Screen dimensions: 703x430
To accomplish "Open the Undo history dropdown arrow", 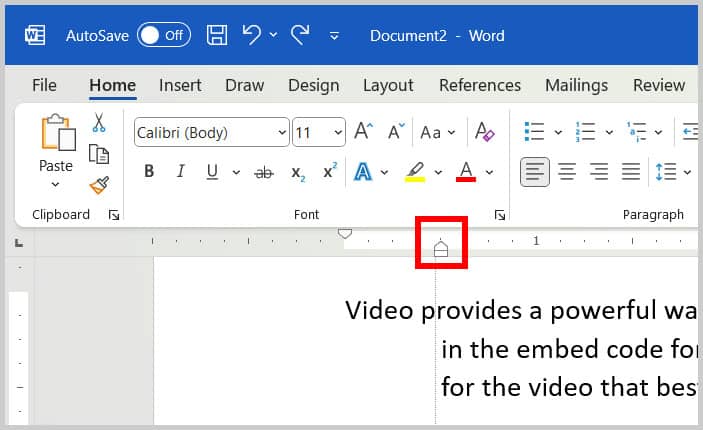I will point(273,35).
